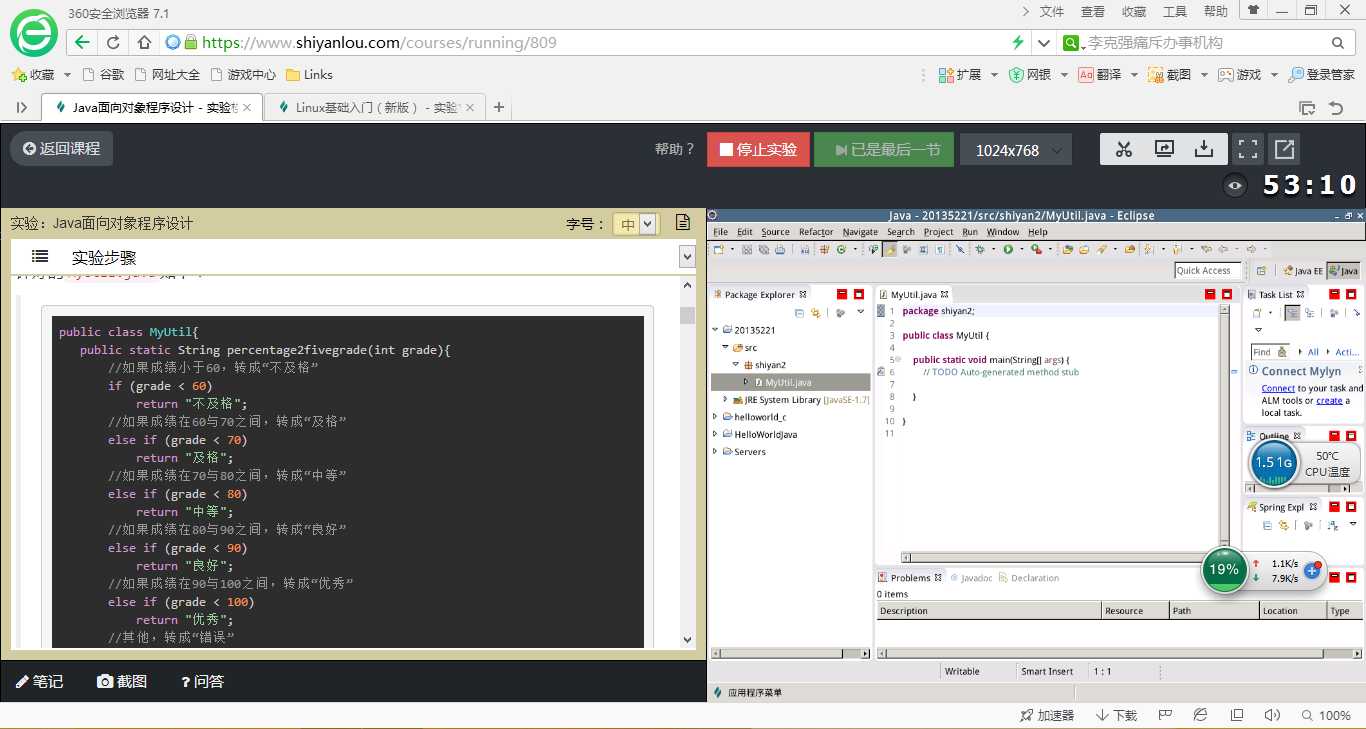
Task: Open the browser home page icon
Action: coord(144,43)
